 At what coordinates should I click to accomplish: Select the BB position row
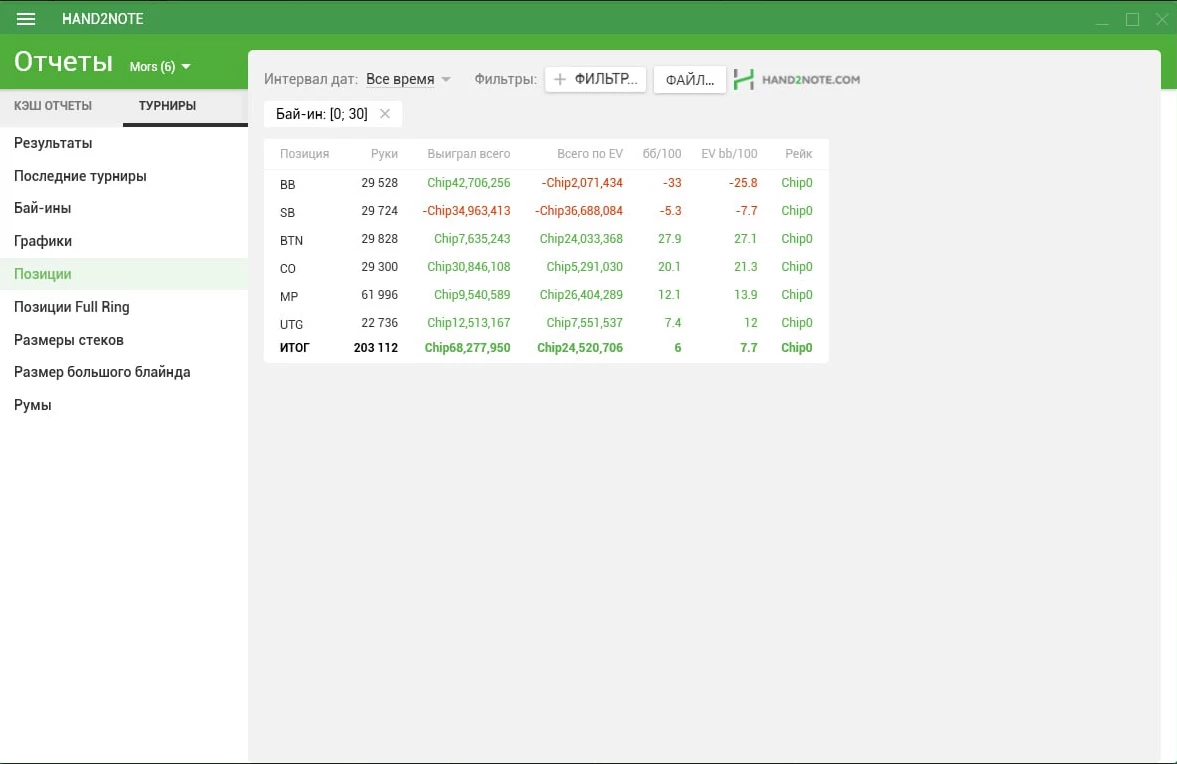pos(546,183)
